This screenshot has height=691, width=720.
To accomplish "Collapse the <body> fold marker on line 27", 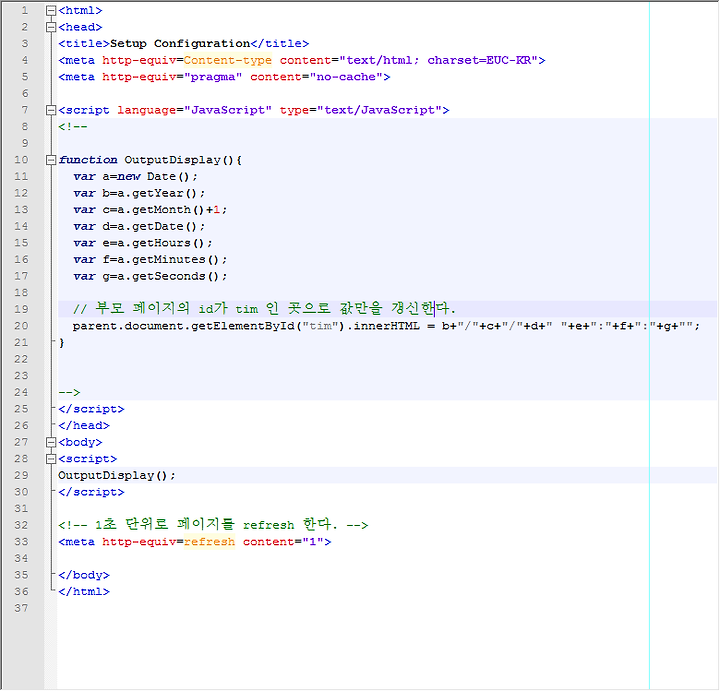I will click(51, 442).
